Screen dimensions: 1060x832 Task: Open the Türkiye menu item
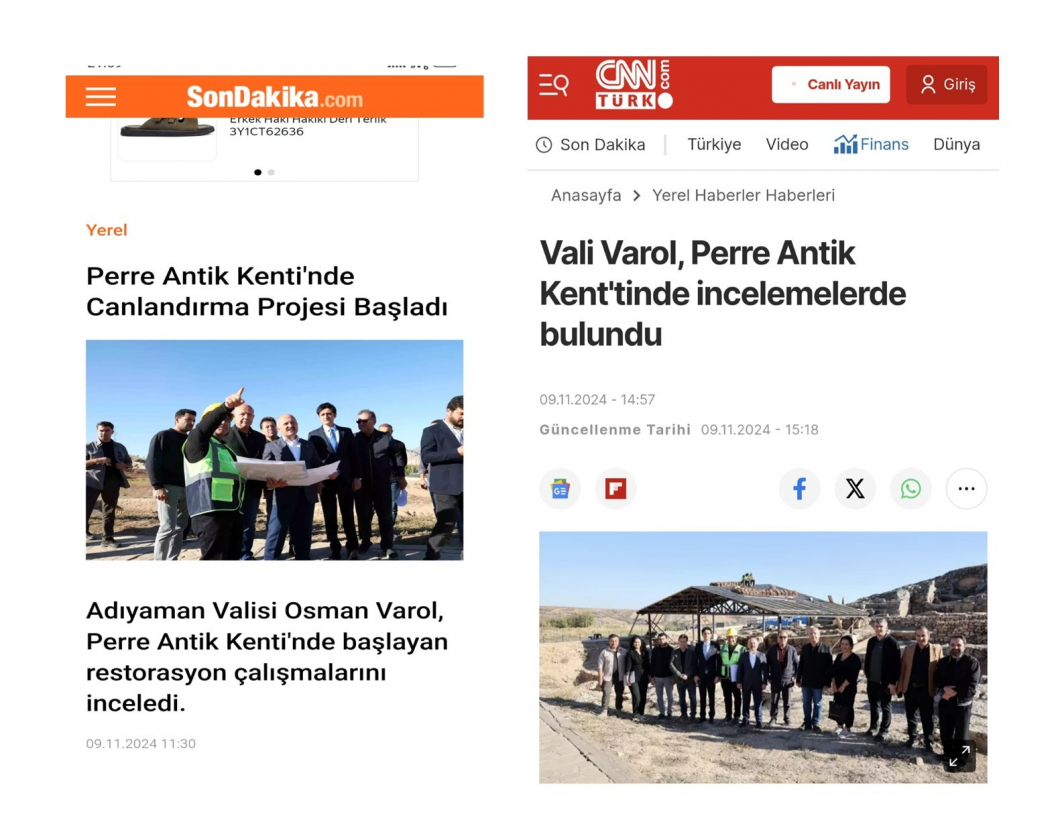[714, 145]
